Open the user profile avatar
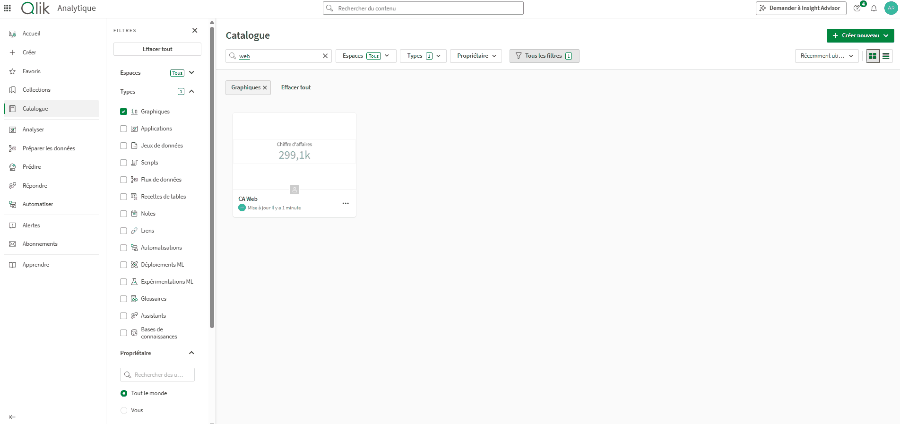 click(x=889, y=8)
